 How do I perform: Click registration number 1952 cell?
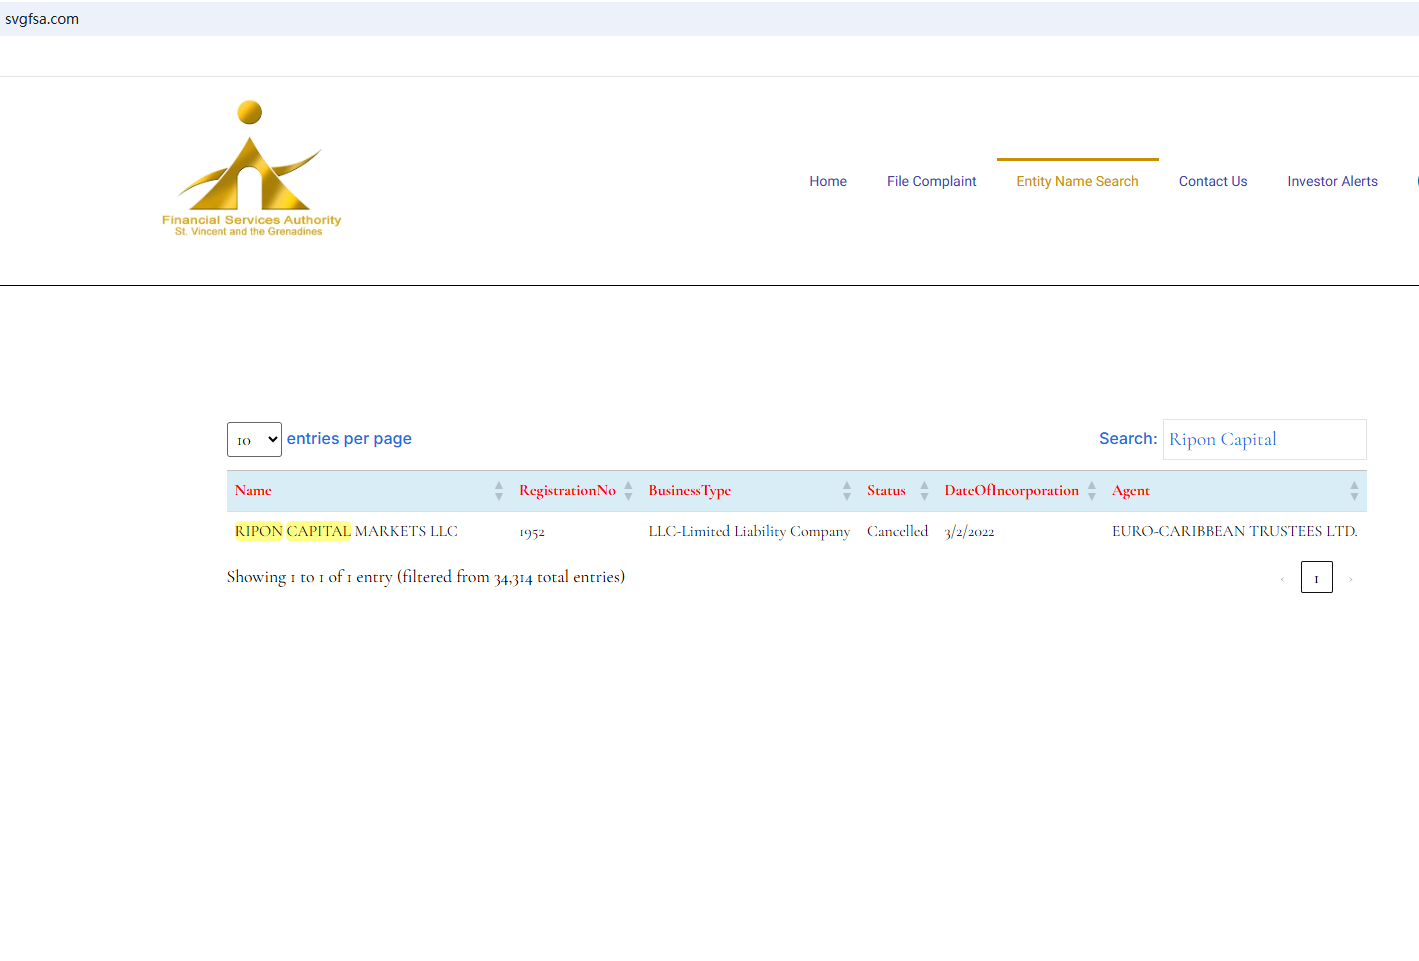tap(532, 532)
